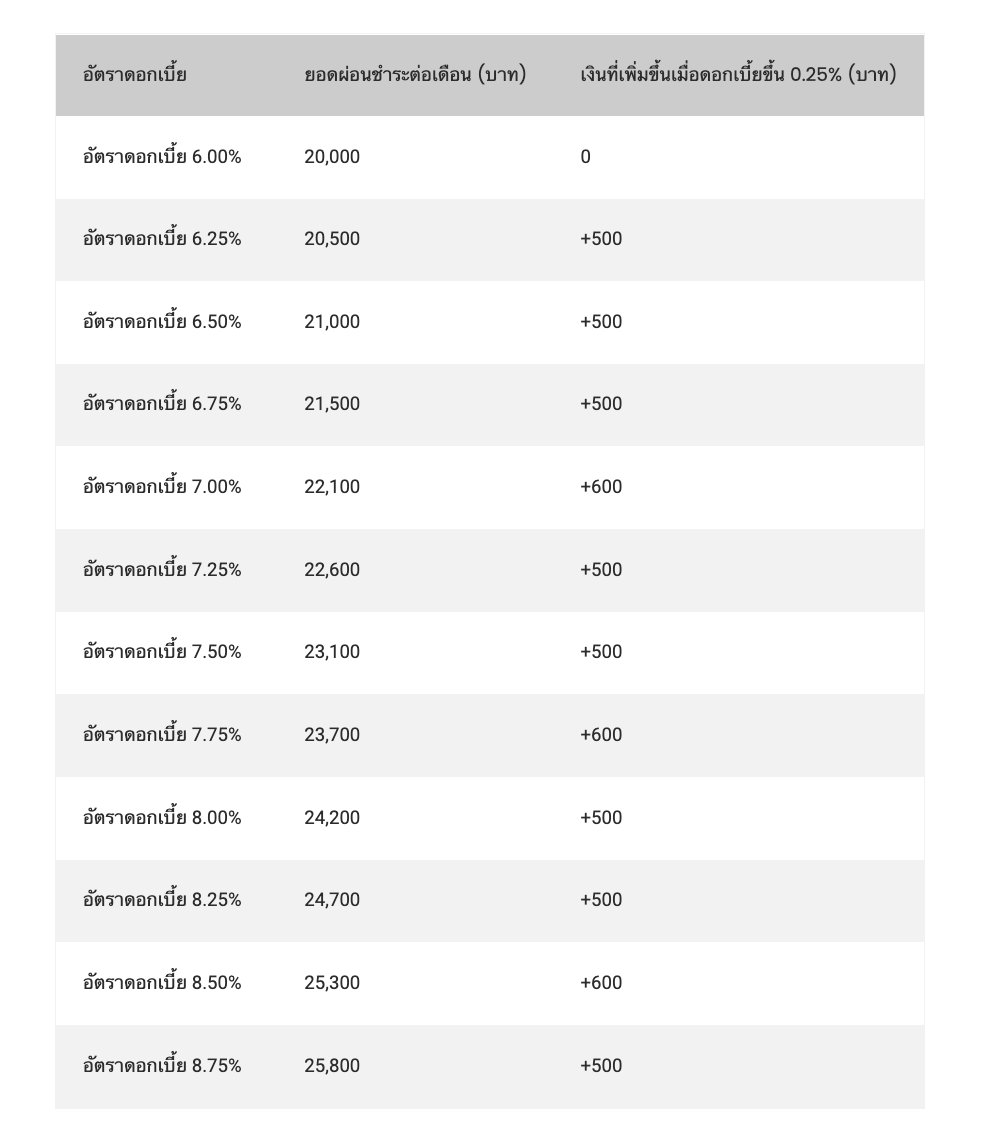Viewport: 1002px width, 1130px height.
Task: Click the "อัตราดอกเบี้ย" column header
Action: [x=135, y=75]
